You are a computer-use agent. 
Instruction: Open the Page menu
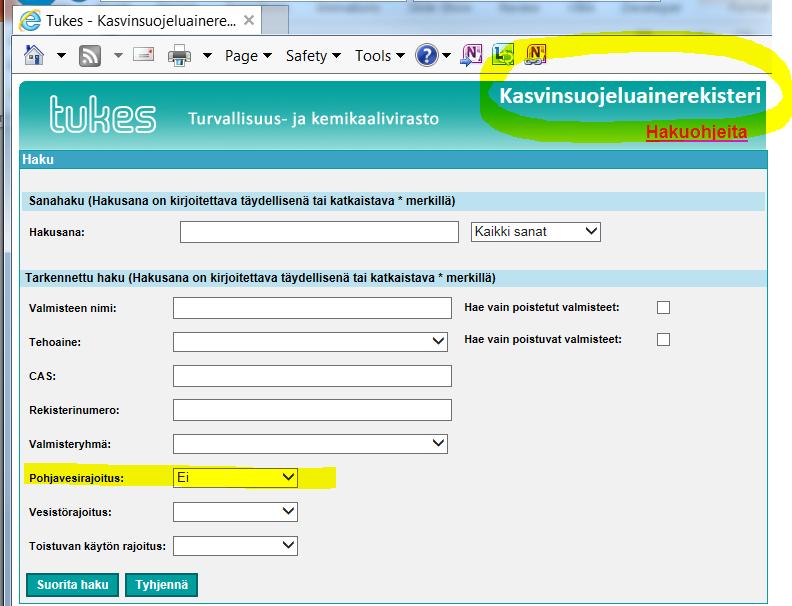(x=248, y=56)
